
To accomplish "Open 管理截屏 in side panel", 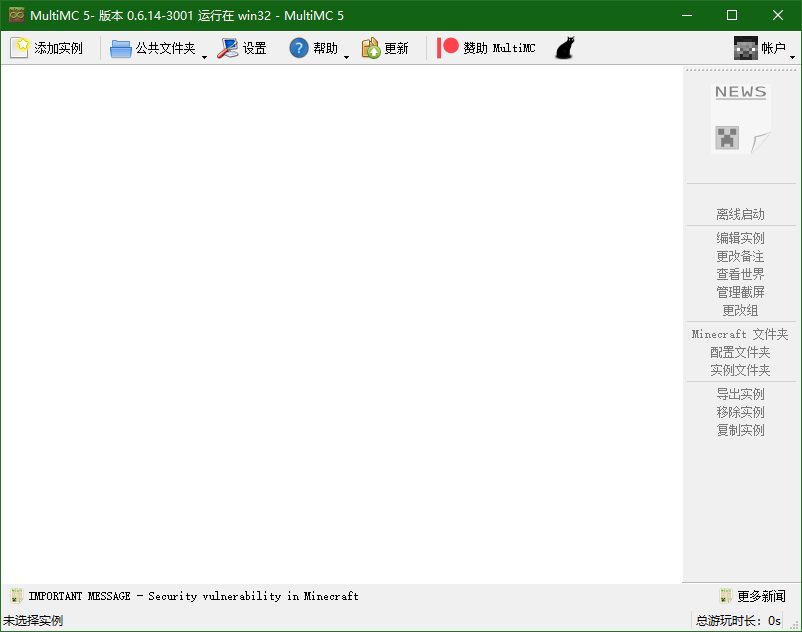I will tap(740, 292).
